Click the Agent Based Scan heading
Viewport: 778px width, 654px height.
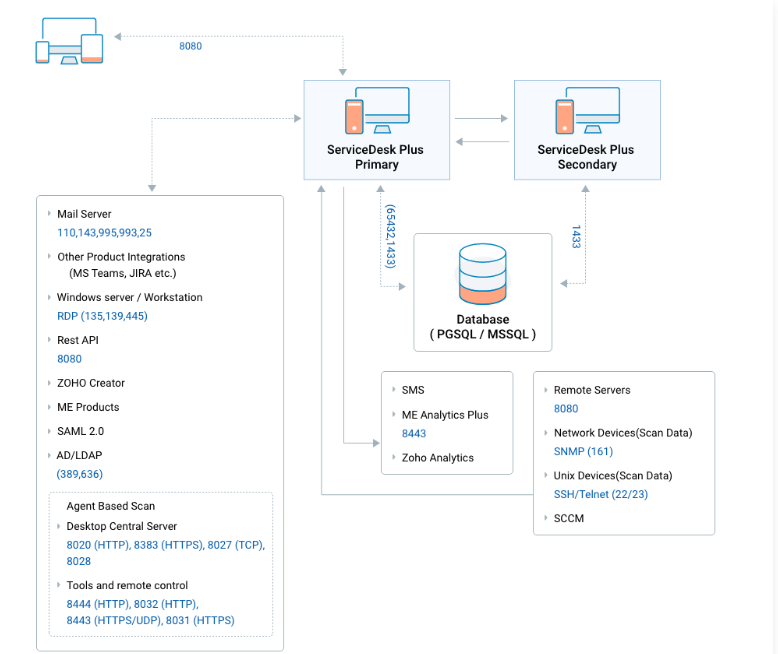tap(111, 506)
